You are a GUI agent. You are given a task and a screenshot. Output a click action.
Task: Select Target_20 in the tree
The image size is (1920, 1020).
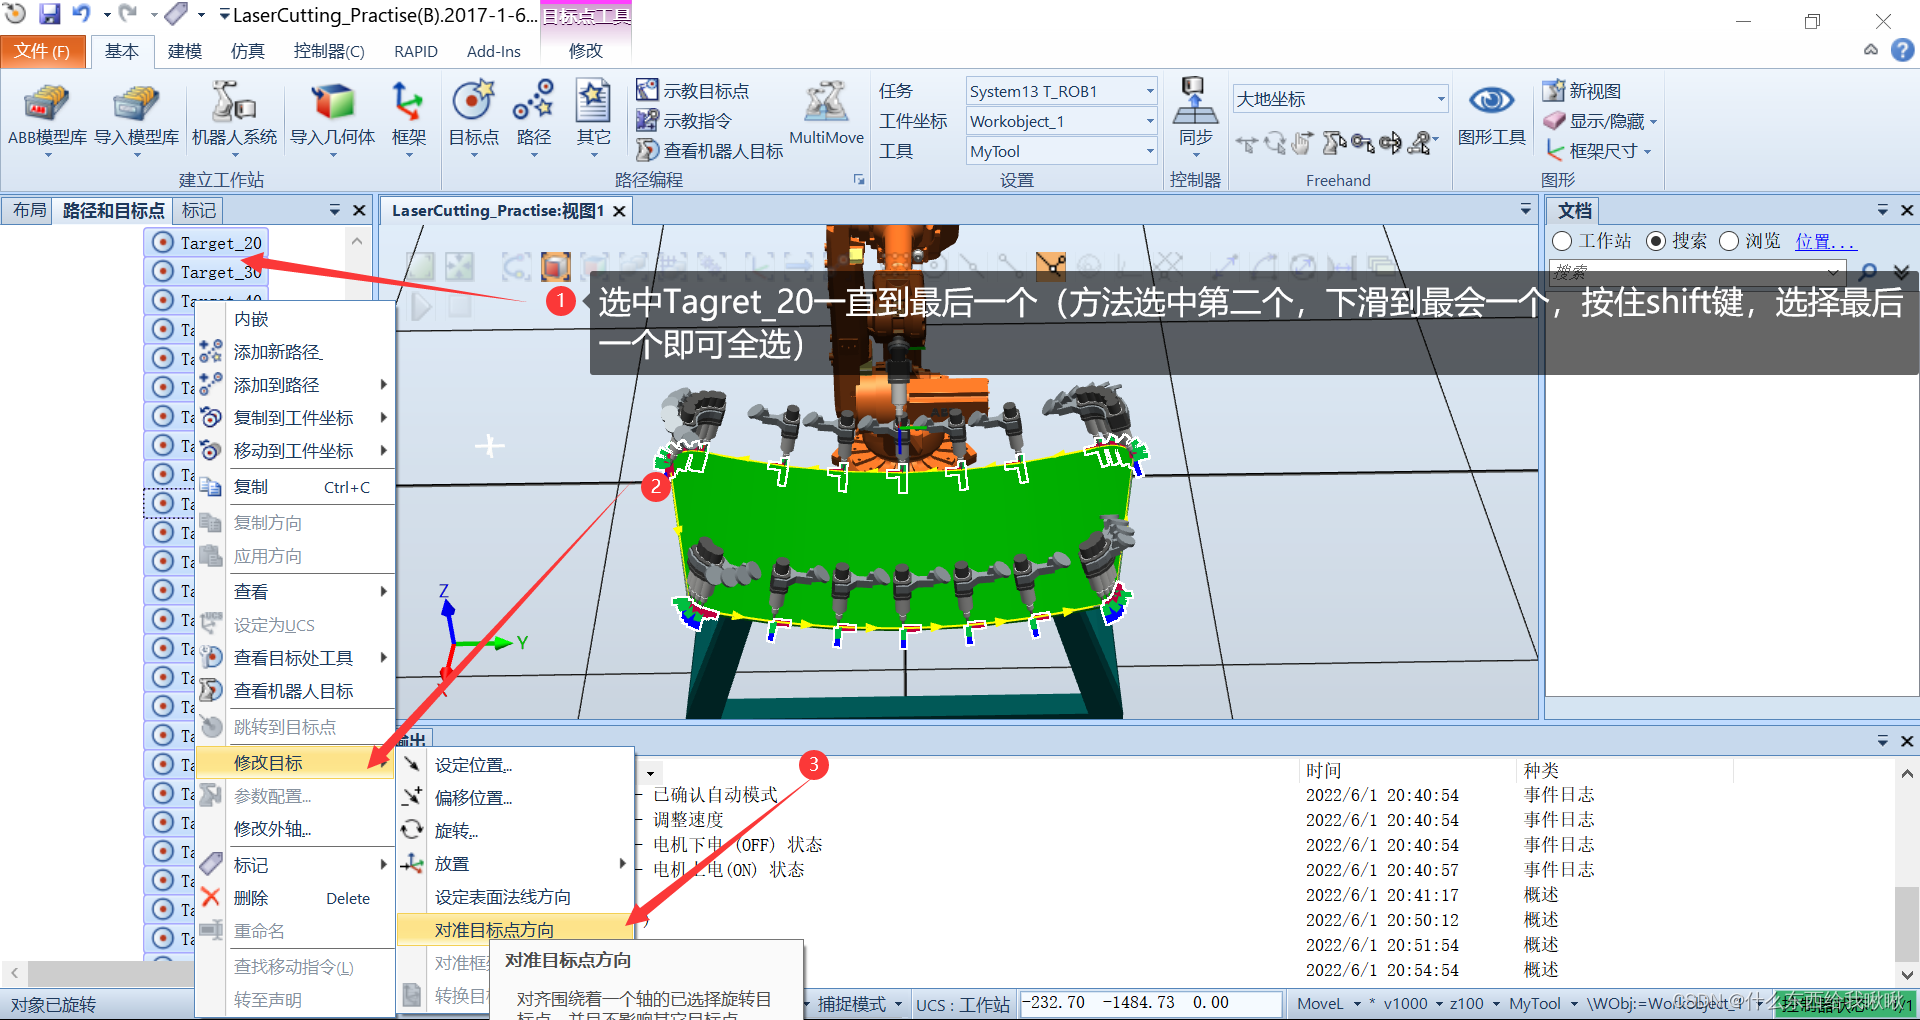(208, 242)
